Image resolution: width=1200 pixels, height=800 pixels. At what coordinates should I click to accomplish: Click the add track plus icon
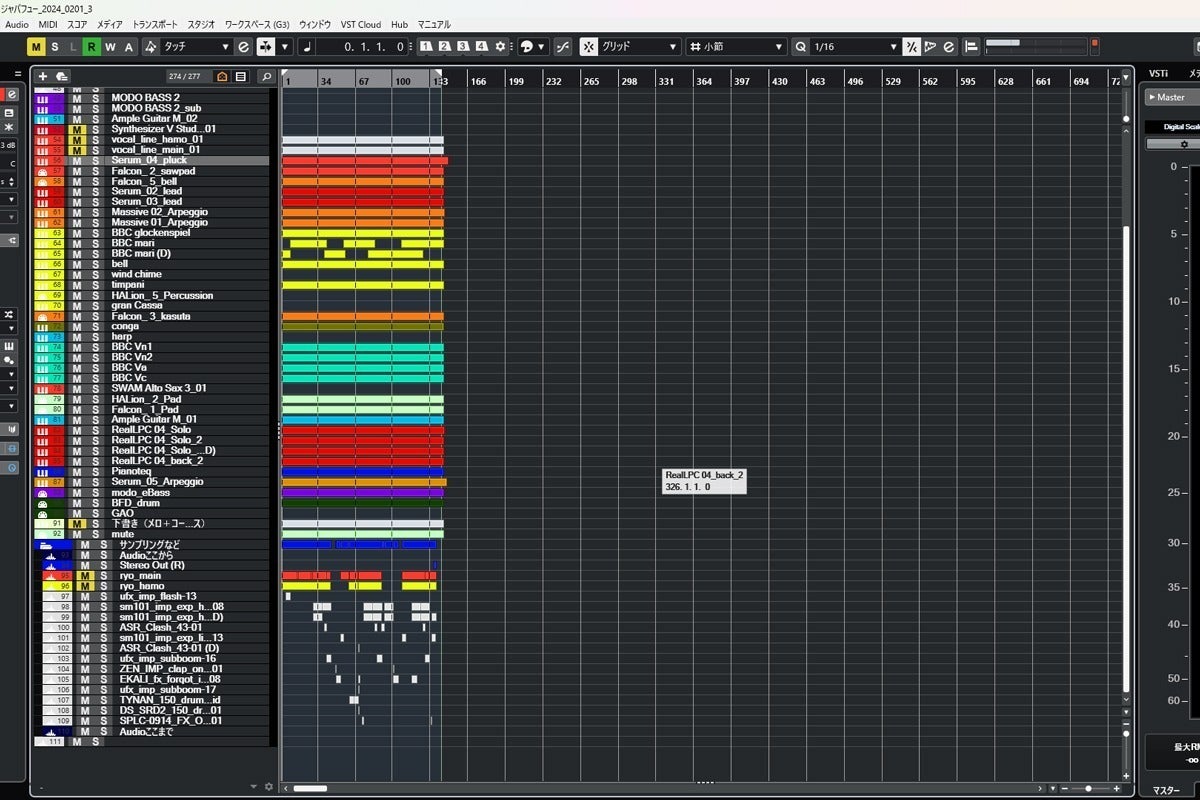[x=42, y=76]
